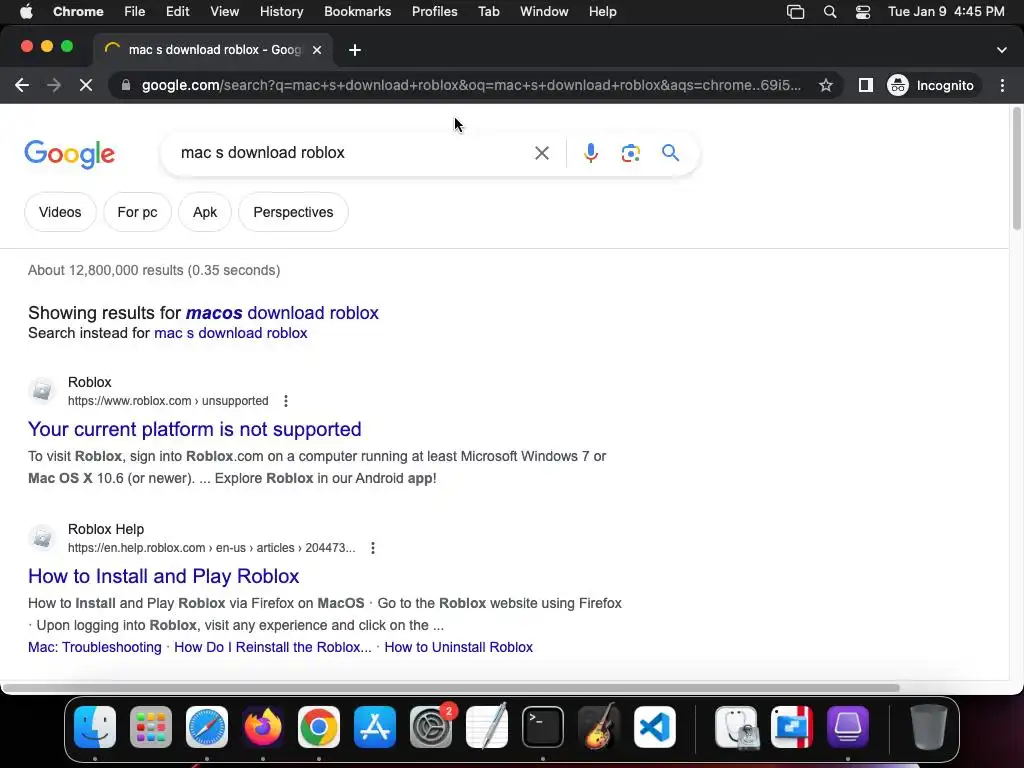Click into the Google search field
Image resolution: width=1024 pixels, height=768 pixels.
353,153
